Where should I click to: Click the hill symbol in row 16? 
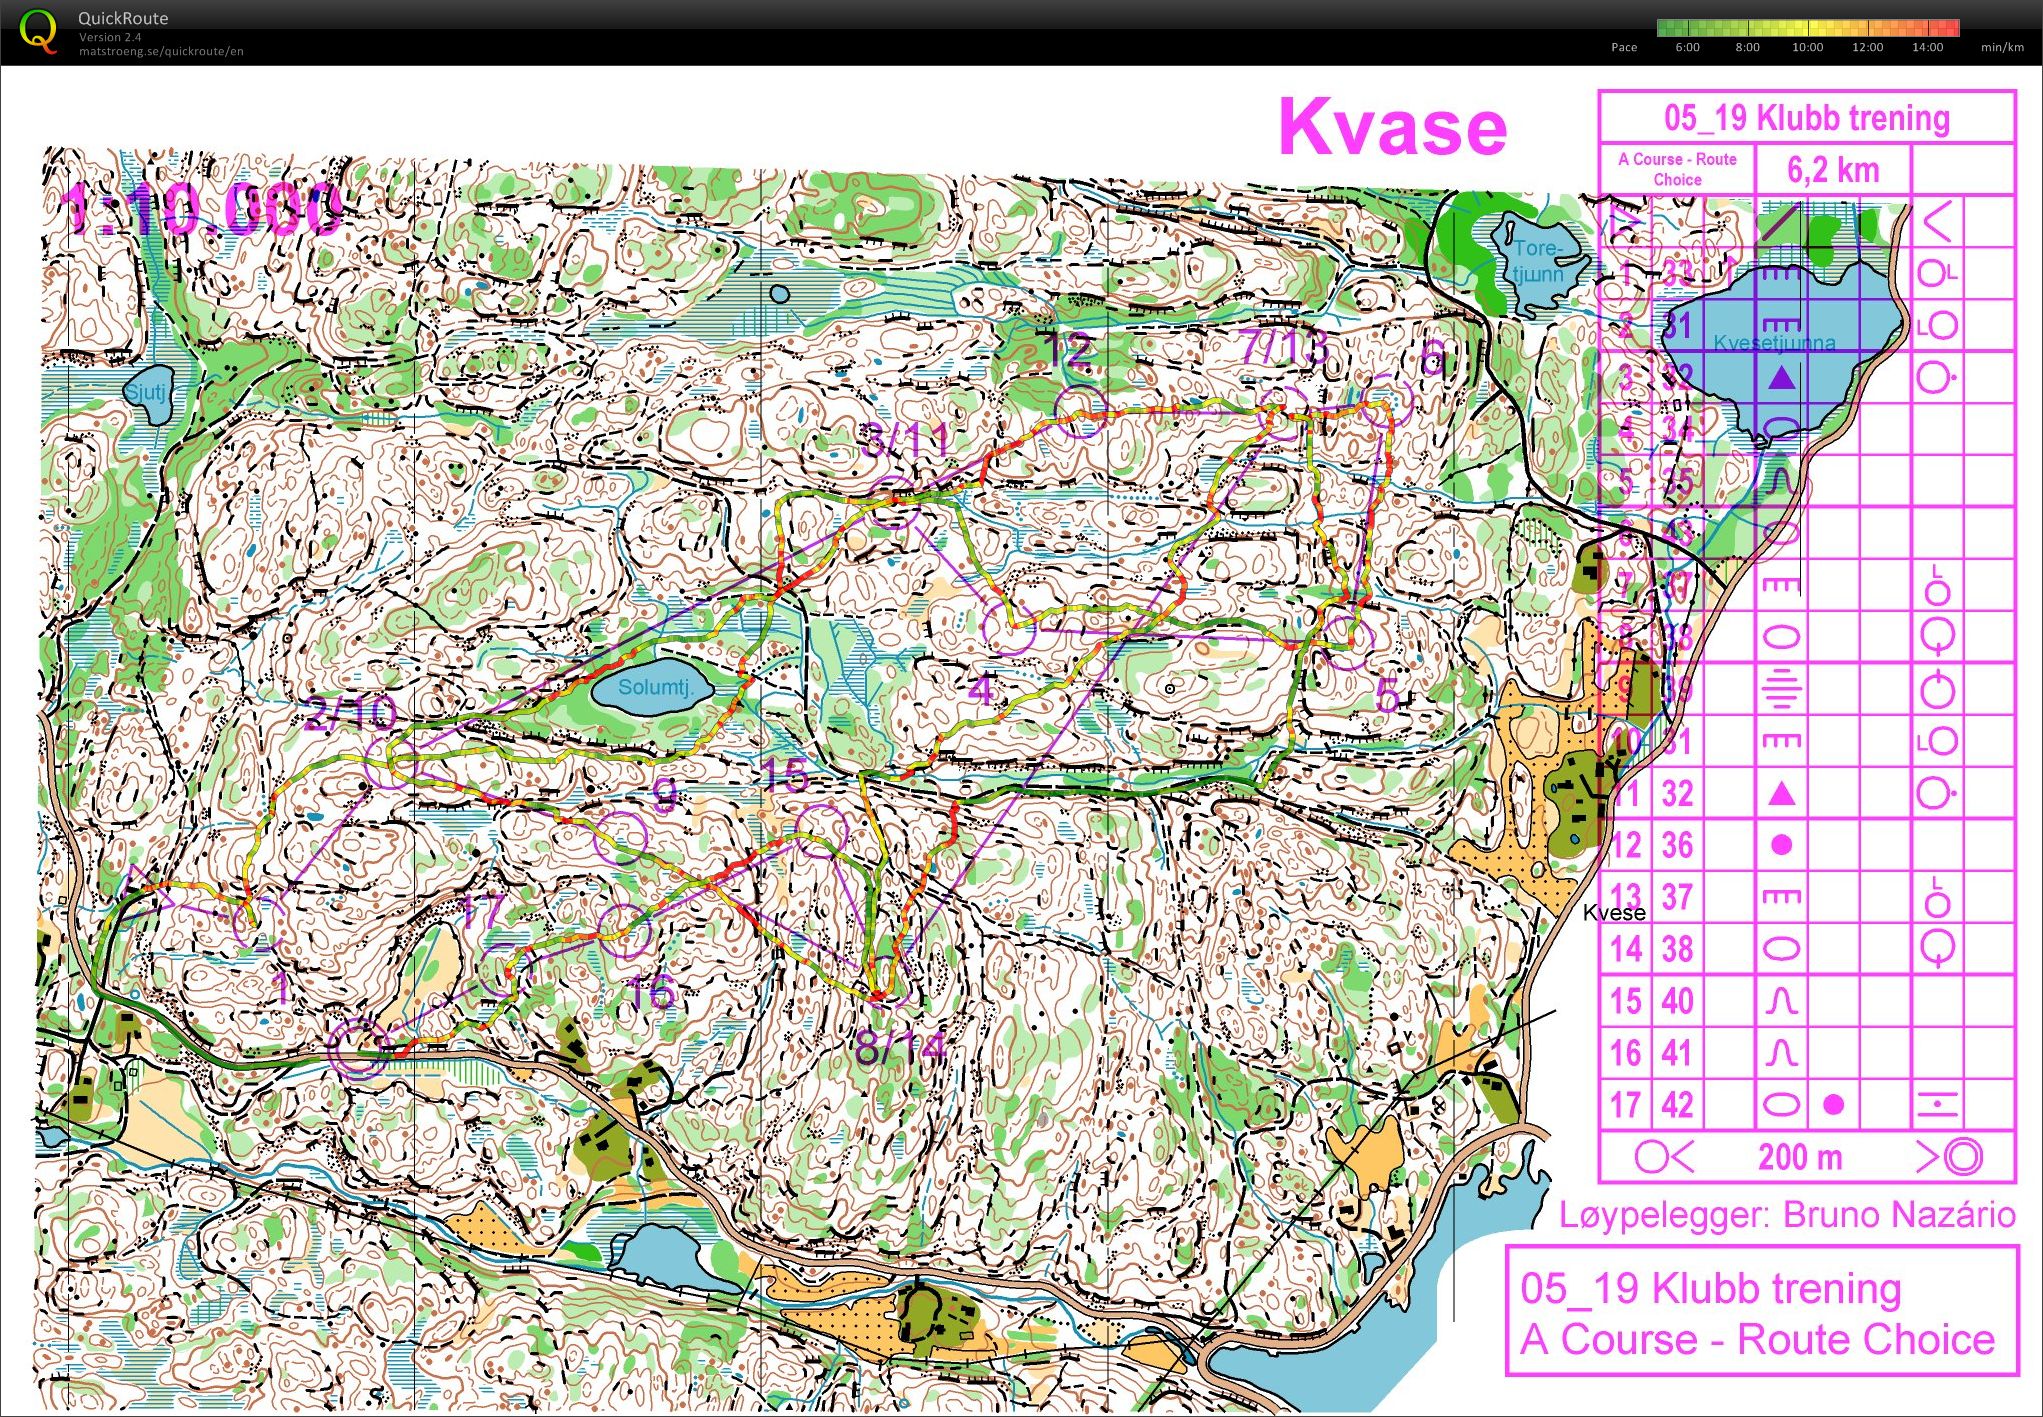[1781, 1053]
